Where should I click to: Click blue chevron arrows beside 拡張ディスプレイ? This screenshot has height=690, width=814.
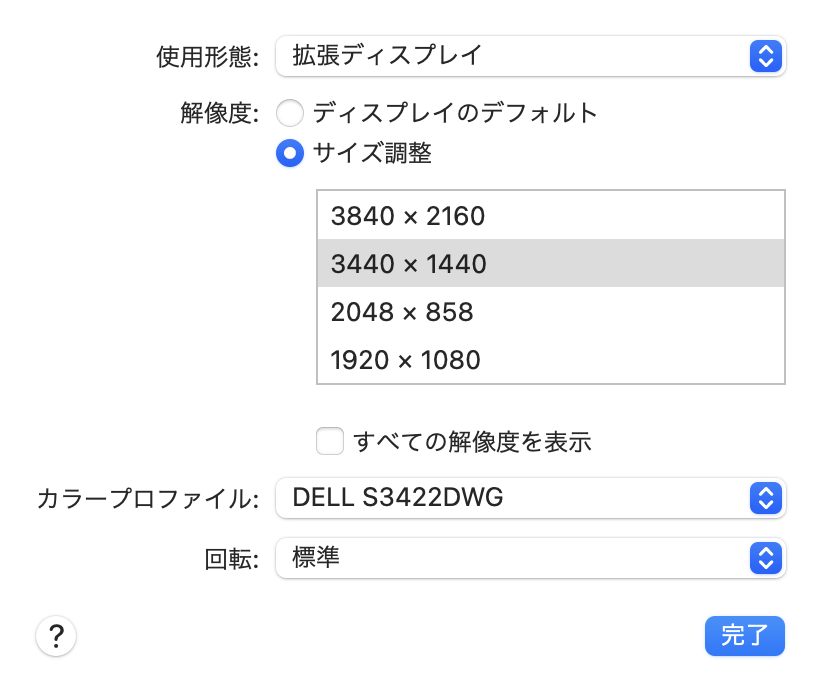pyautogui.click(x=764, y=56)
